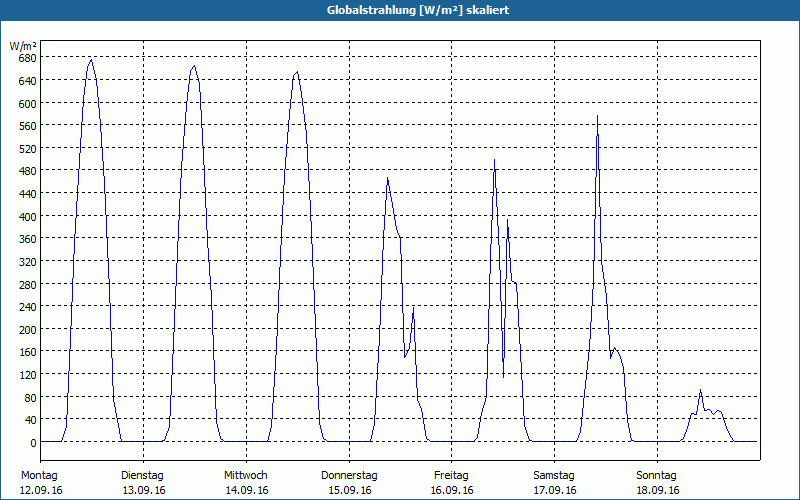
Task: Click Sunday's low radiation curve peak
Action: pyautogui.click(x=701, y=390)
